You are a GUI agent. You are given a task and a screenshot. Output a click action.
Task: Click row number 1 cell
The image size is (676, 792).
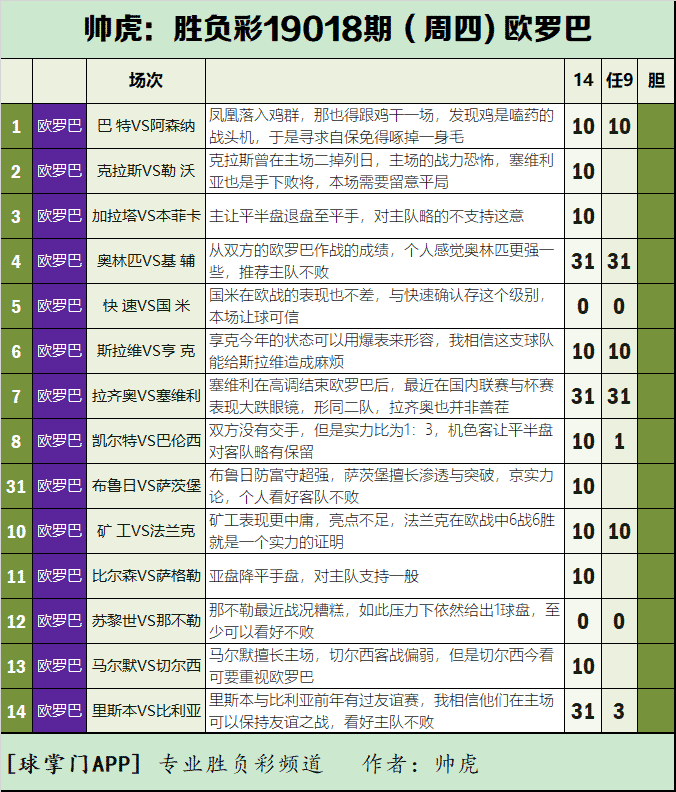16,126
